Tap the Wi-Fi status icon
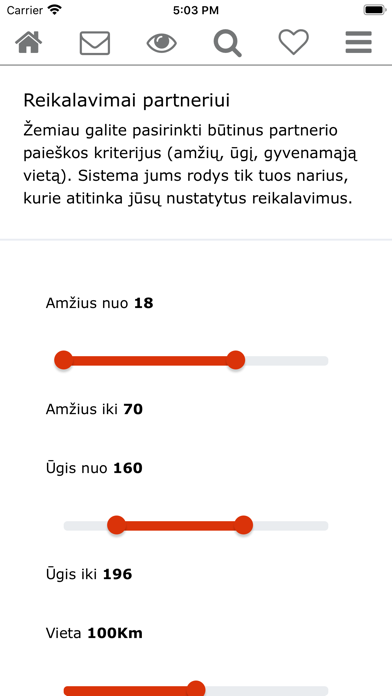The height and width of the screenshot is (696, 392). [x=55, y=9]
